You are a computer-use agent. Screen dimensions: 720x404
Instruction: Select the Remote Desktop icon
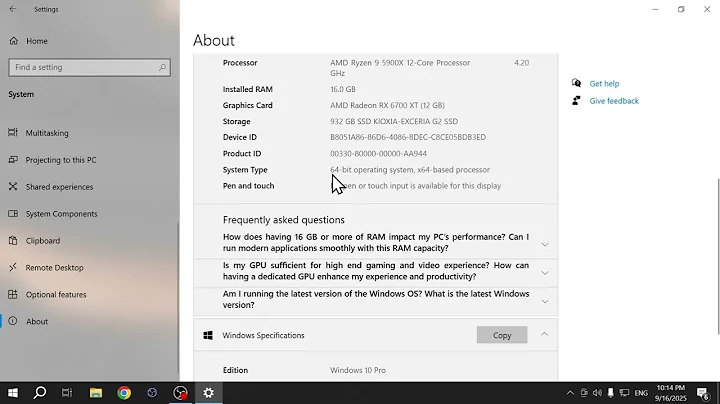13,267
